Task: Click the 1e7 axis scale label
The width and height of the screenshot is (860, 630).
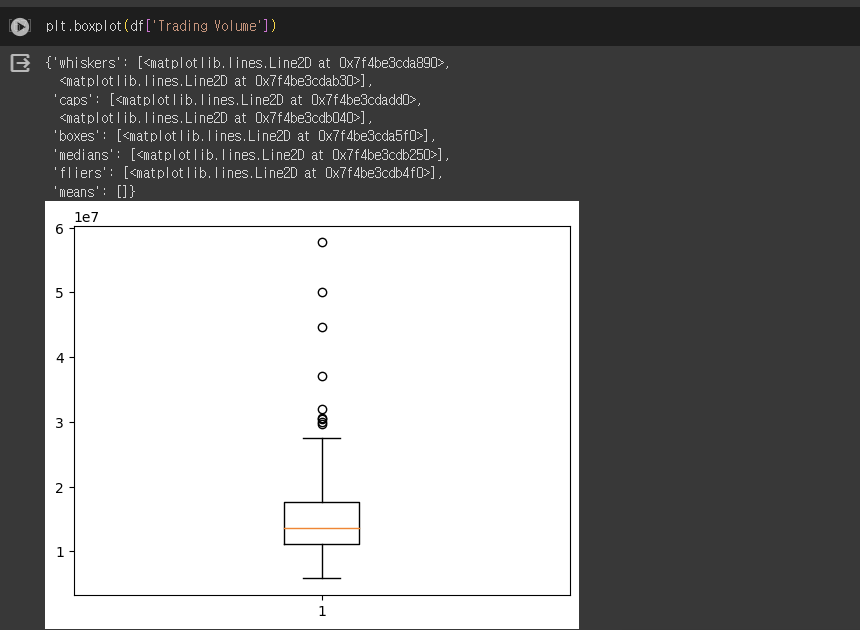Action: coord(87,217)
